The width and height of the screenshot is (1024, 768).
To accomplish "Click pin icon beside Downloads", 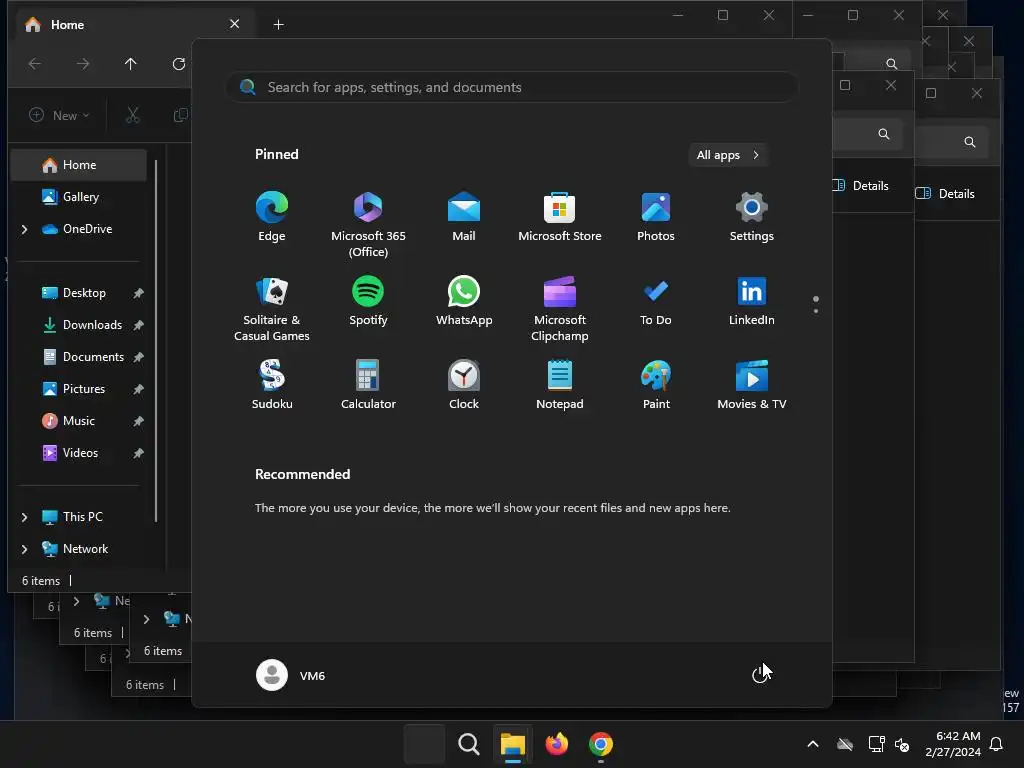I will (138, 325).
